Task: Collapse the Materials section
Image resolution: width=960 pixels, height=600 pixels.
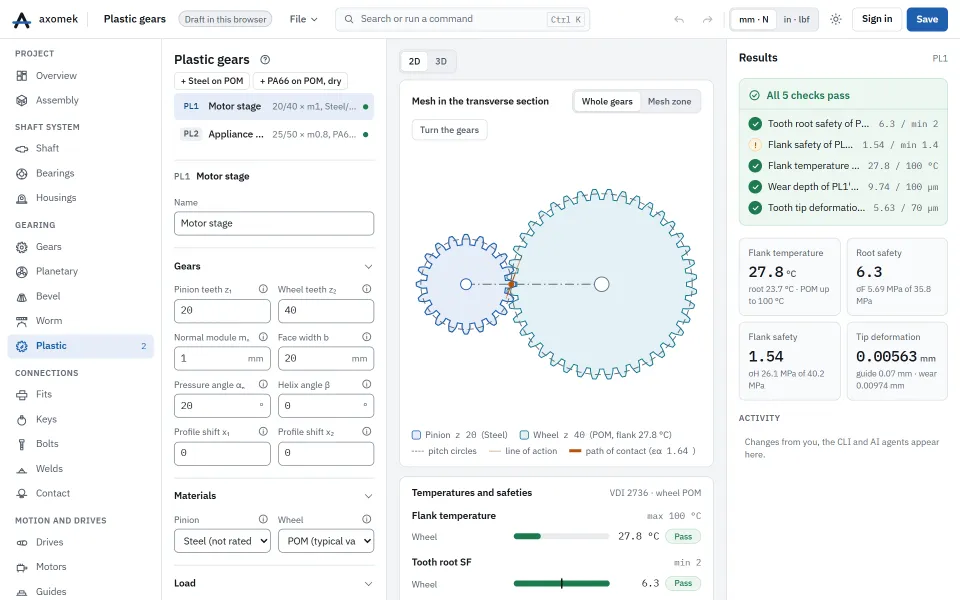Action: [368, 496]
